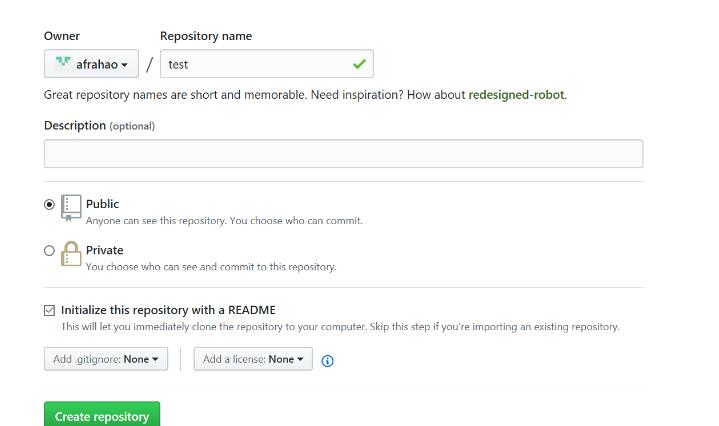
Task: Select the Public radio button
Action: 49,205
